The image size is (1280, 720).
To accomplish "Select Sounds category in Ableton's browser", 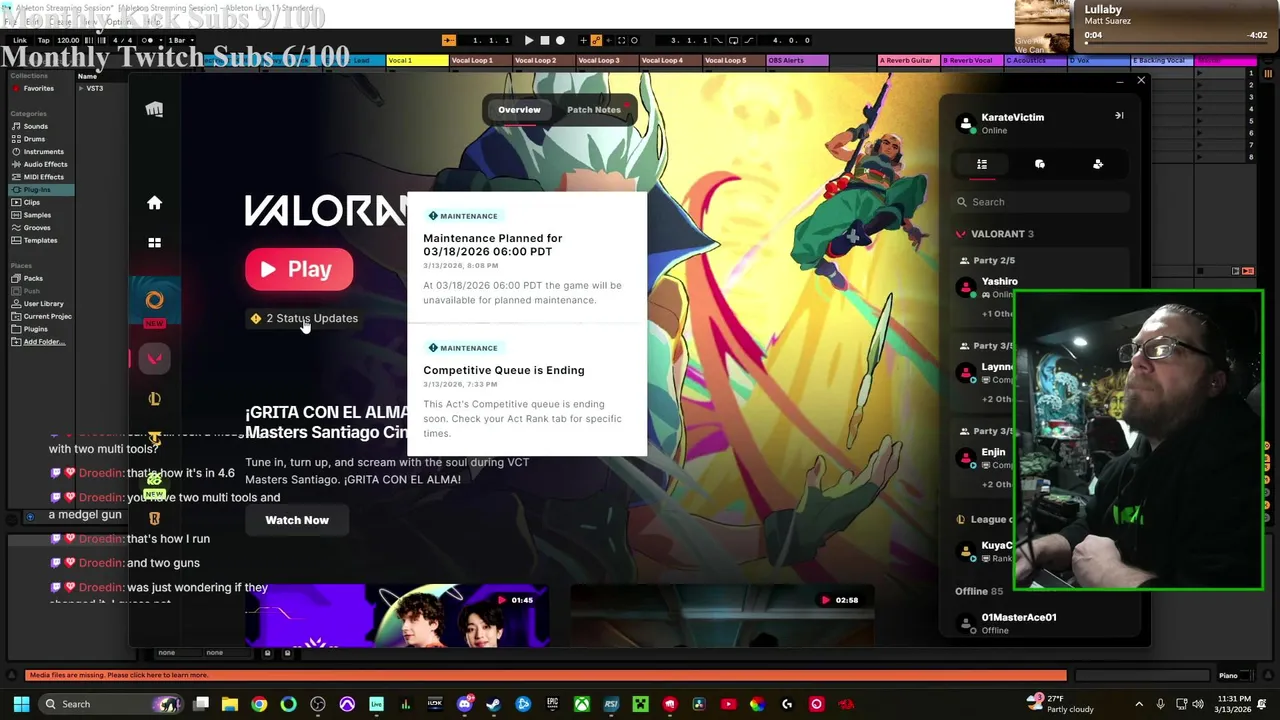I will click(36, 126).
